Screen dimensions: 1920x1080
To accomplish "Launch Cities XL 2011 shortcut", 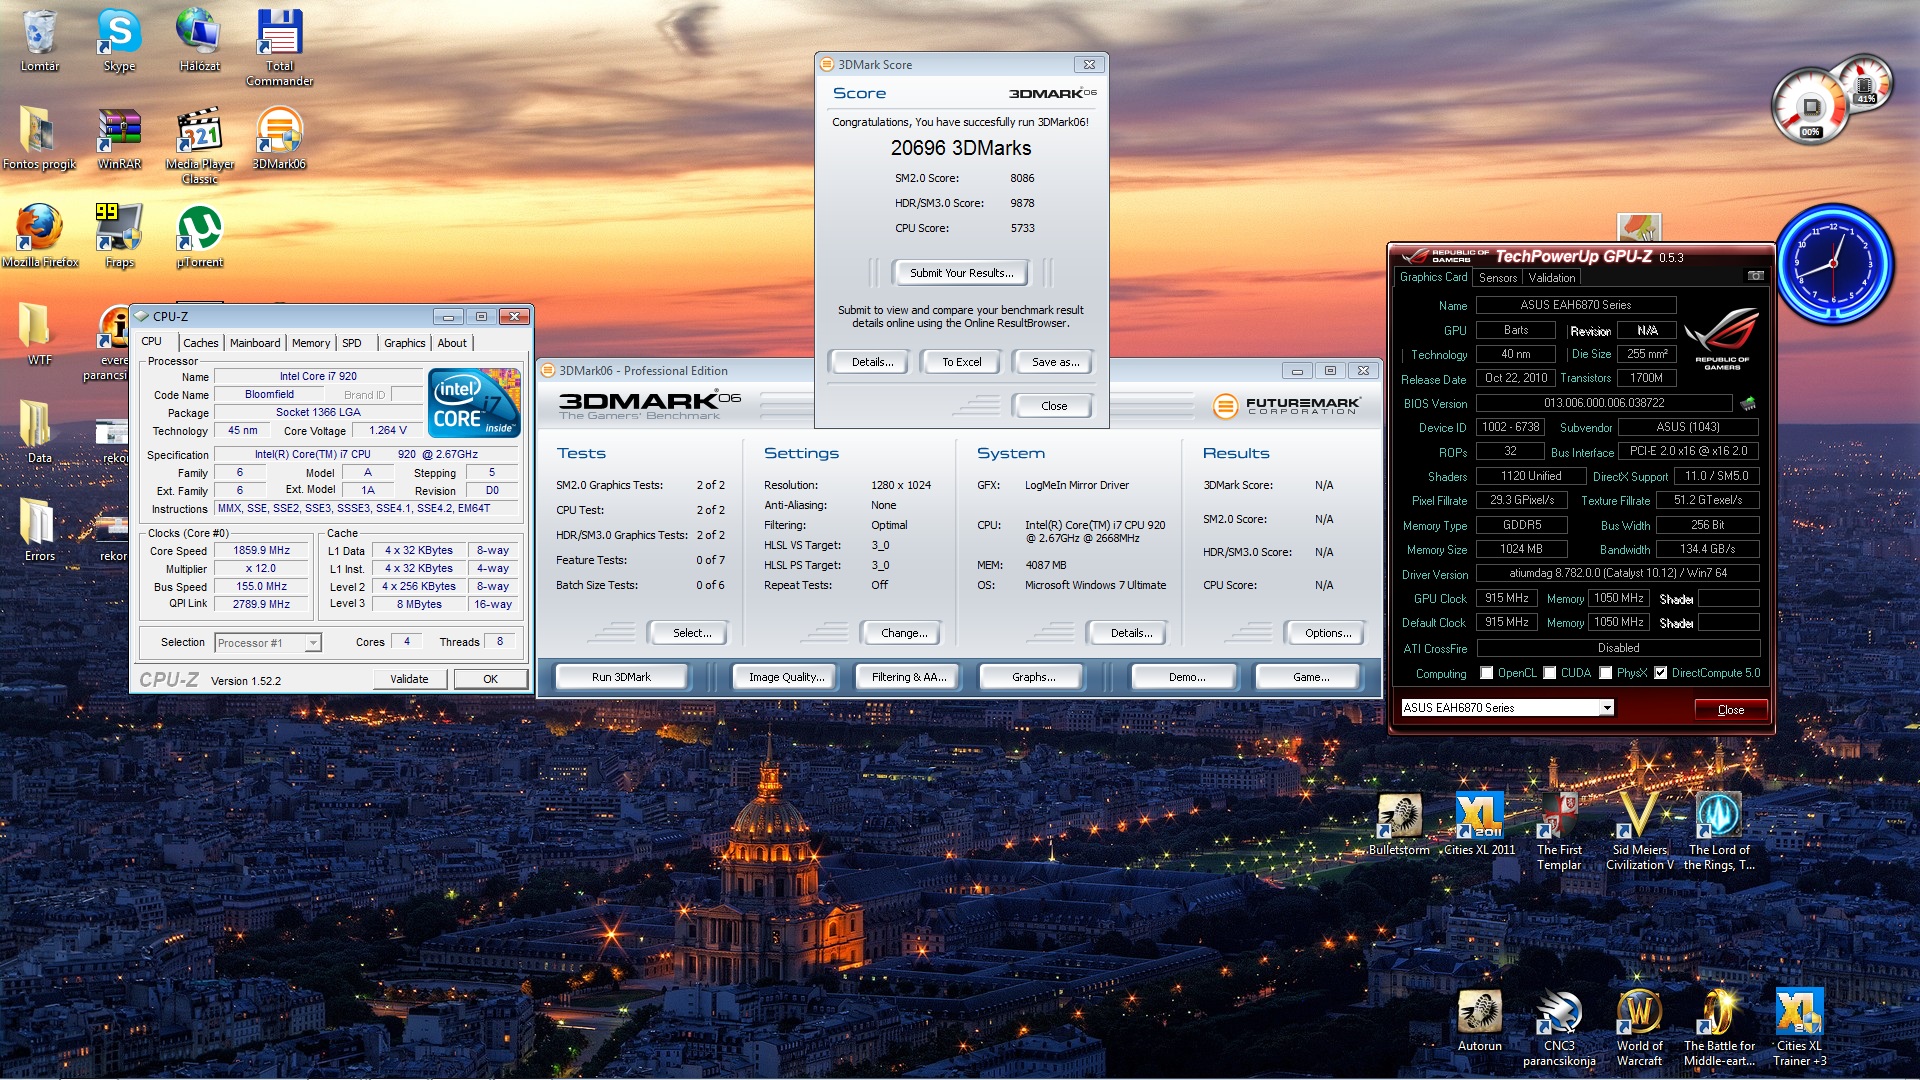I will pyautogui.click(x=1480, y=824).
